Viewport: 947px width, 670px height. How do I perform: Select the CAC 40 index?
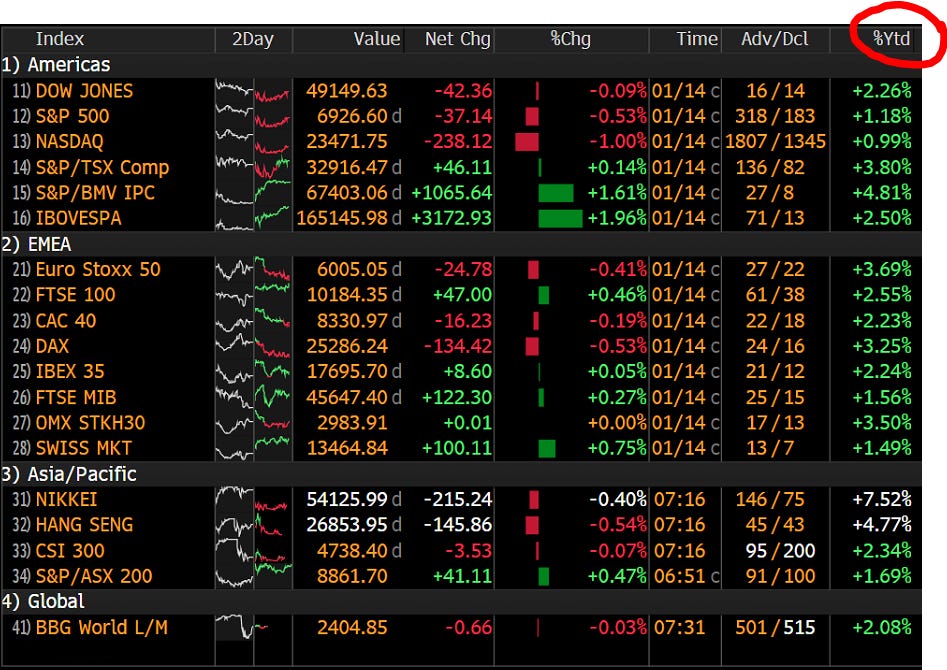(x=66, y=321)
